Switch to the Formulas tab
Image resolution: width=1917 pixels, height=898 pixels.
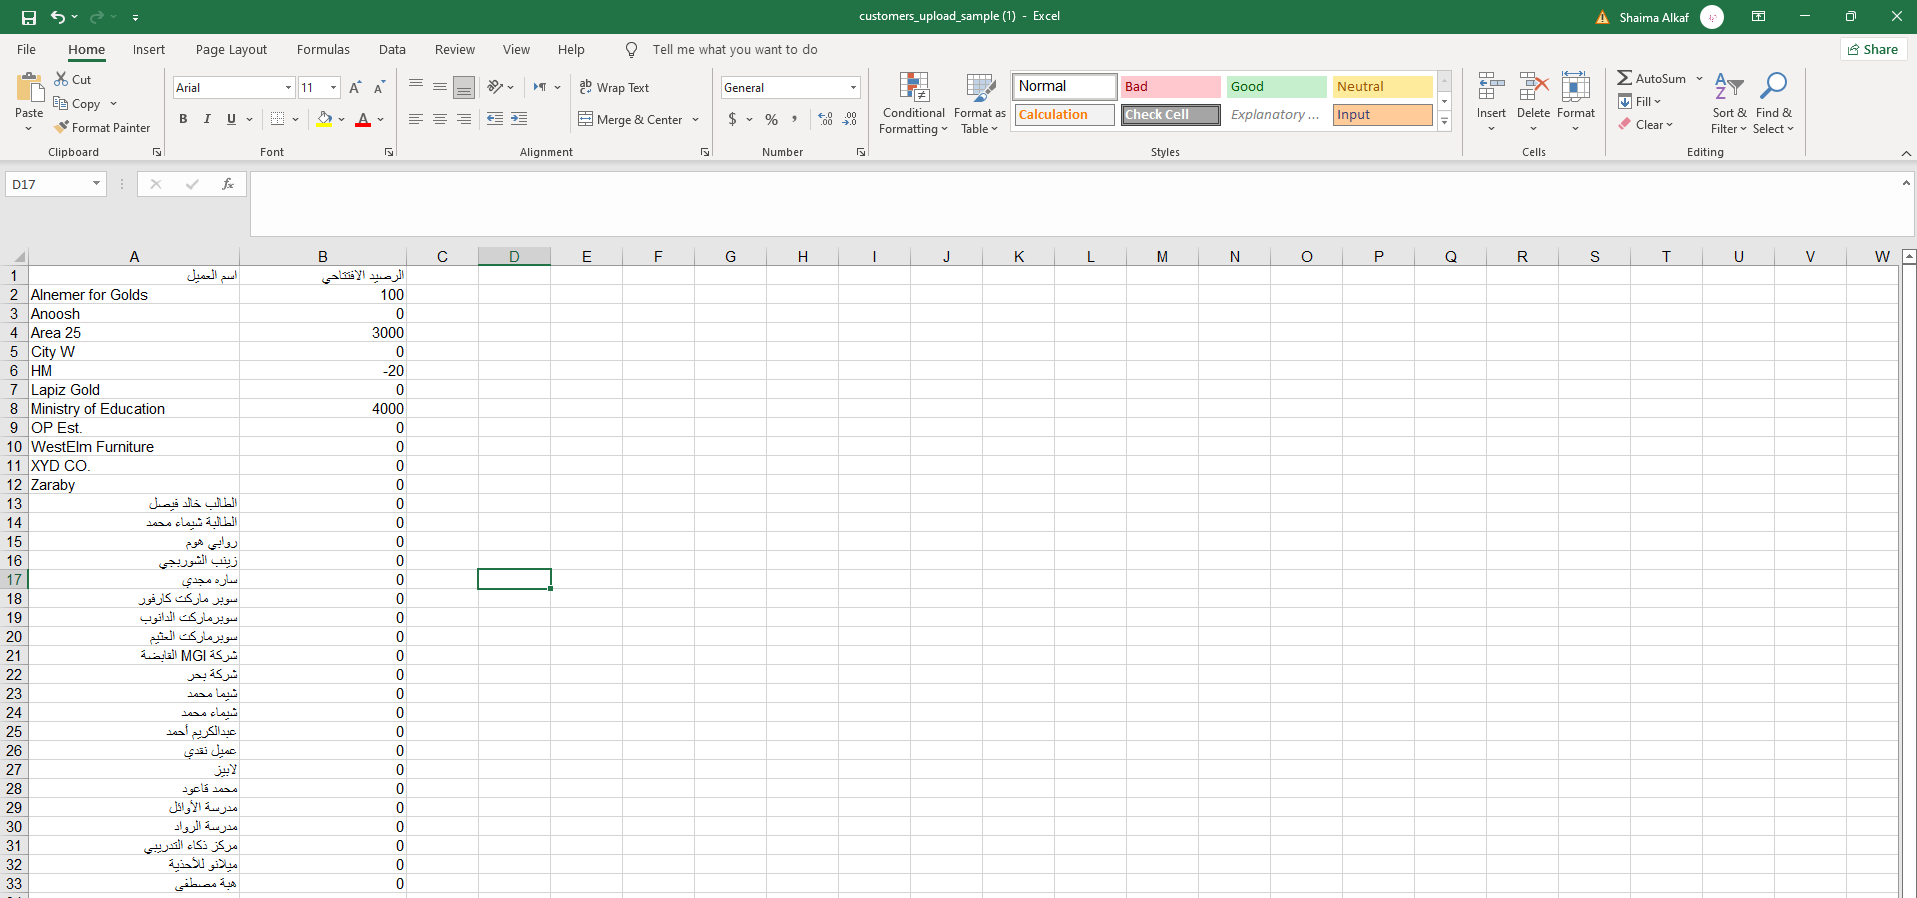(x=323, y=50)
